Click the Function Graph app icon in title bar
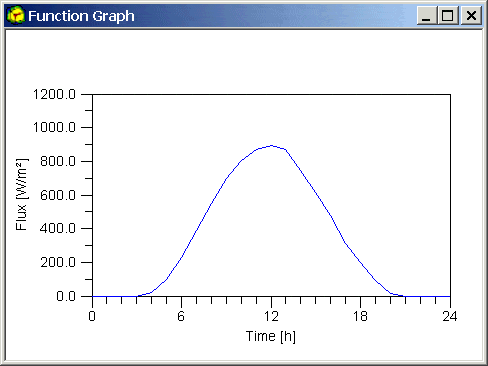The image size is (488, 366). [16, 15]
